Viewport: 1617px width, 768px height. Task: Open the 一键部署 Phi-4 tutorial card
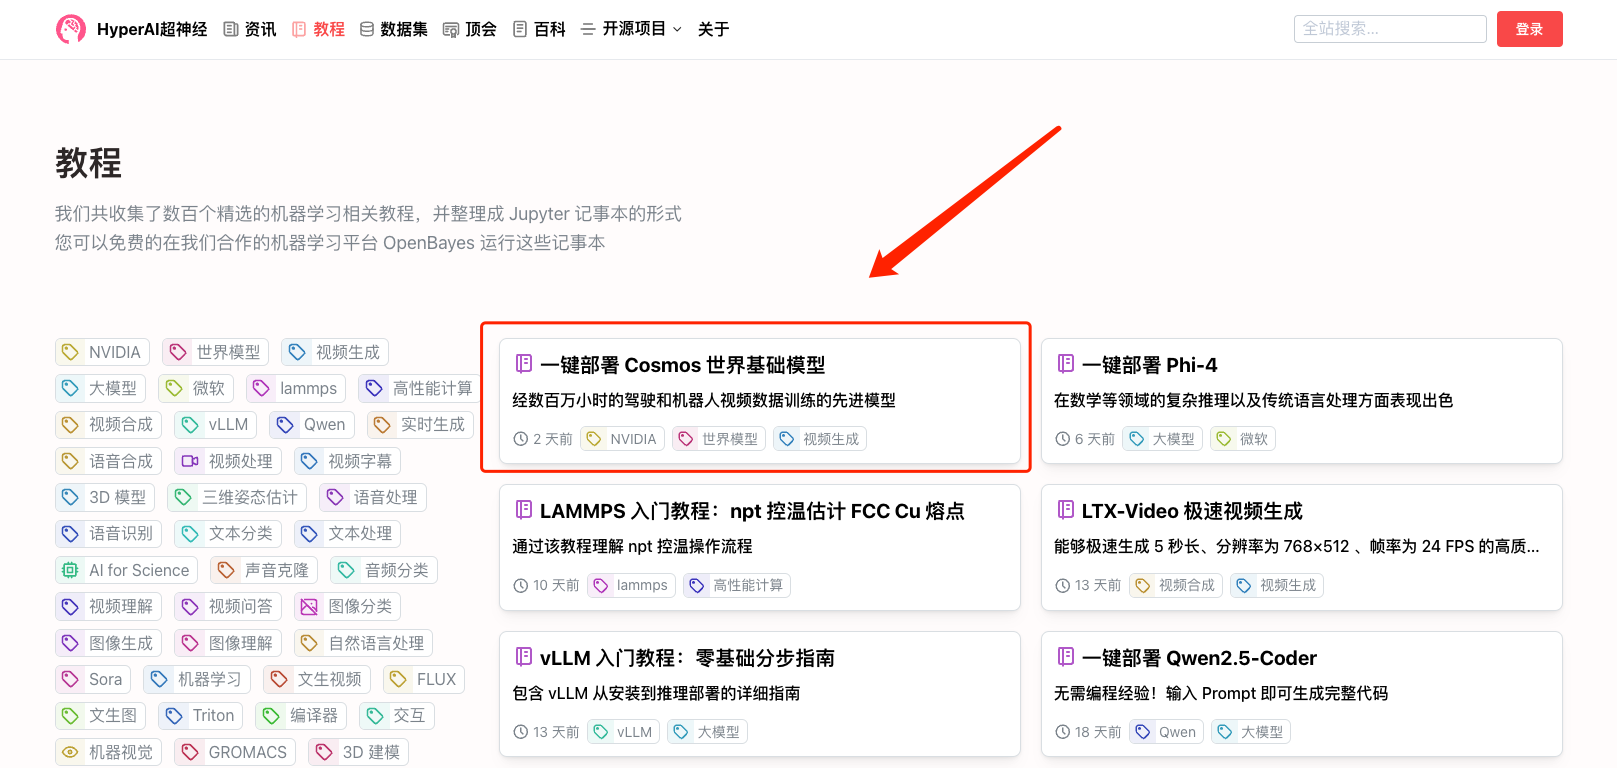[1149, 365]
